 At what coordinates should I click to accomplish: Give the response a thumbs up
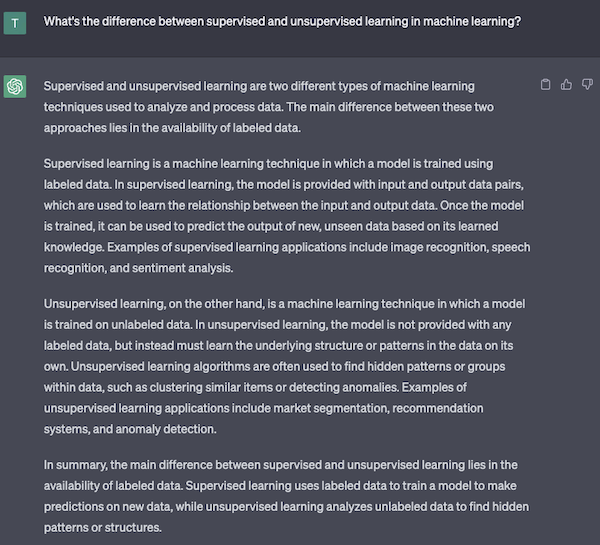click(x=566, y=84)
